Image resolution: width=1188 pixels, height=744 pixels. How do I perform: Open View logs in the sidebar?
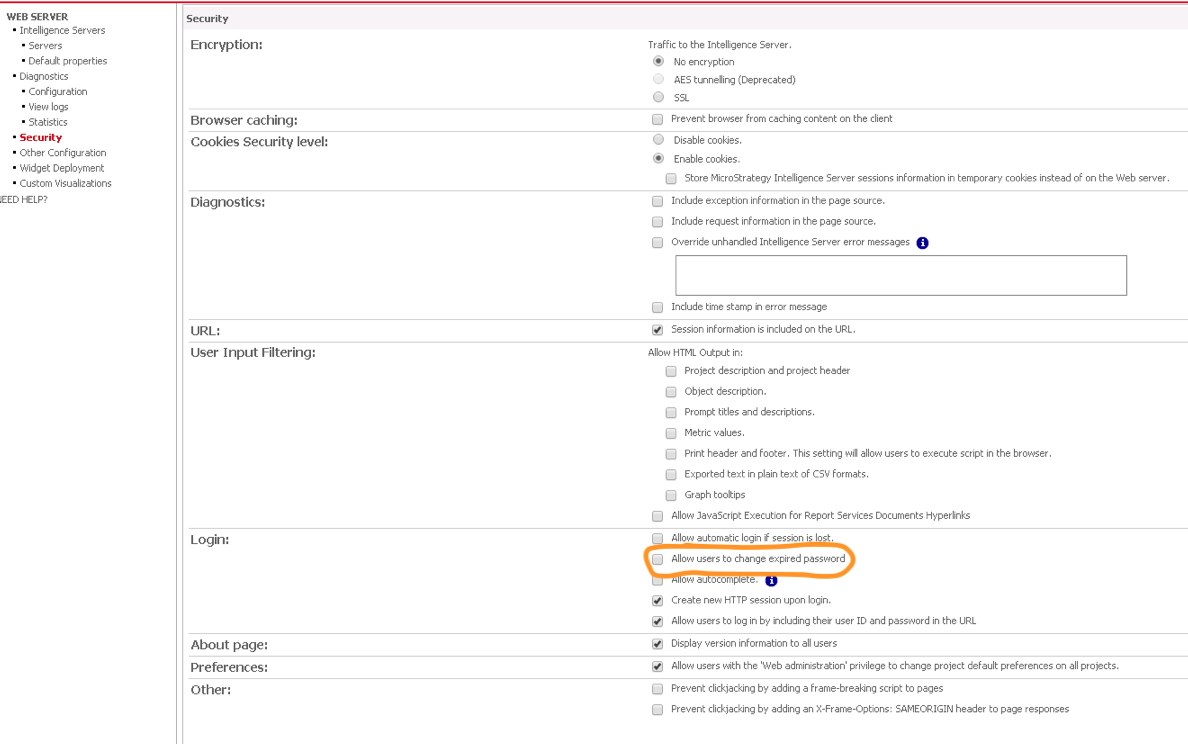click(48, 106)
